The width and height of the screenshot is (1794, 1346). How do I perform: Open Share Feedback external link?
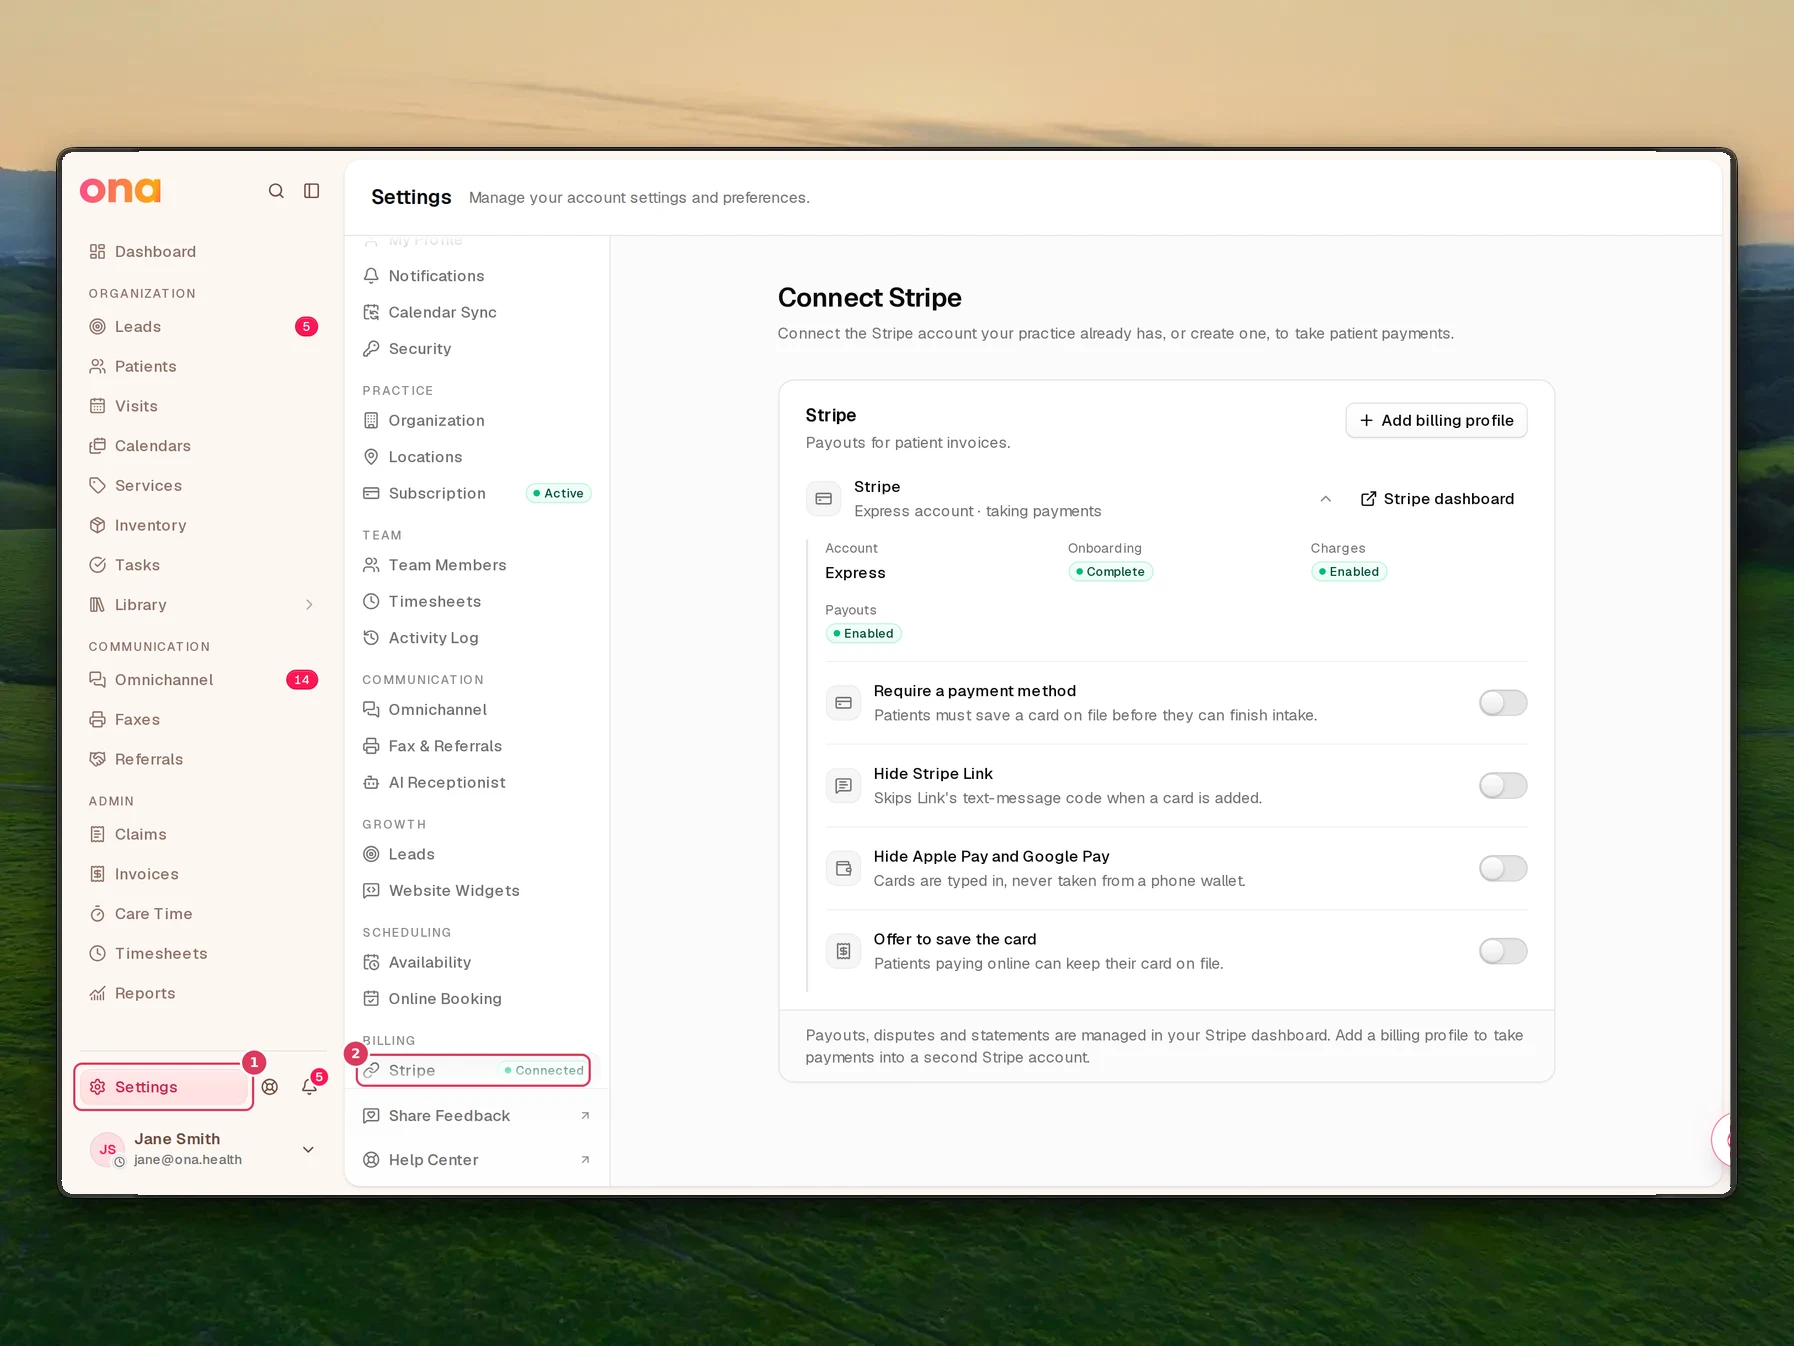(476, 1116)
